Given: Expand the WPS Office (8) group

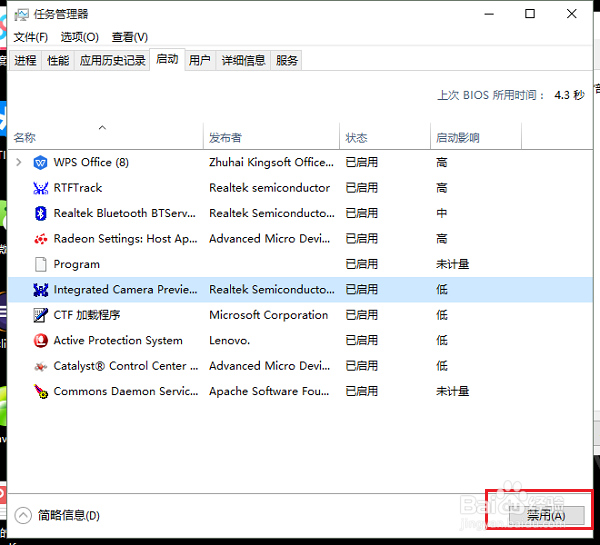Looking at the screenshot, I should 18,162.
